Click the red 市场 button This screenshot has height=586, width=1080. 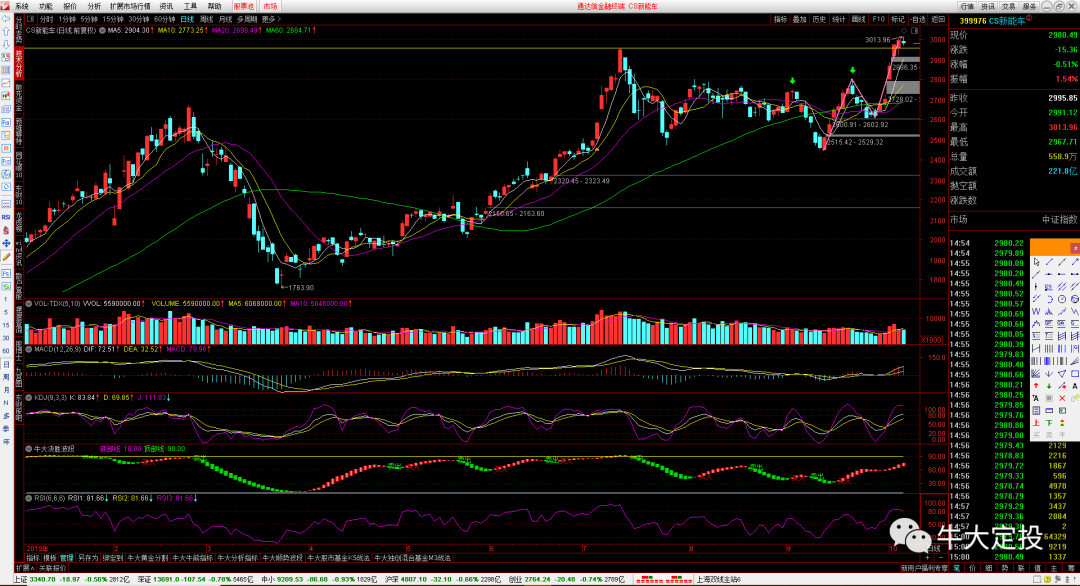pos(270,6)
